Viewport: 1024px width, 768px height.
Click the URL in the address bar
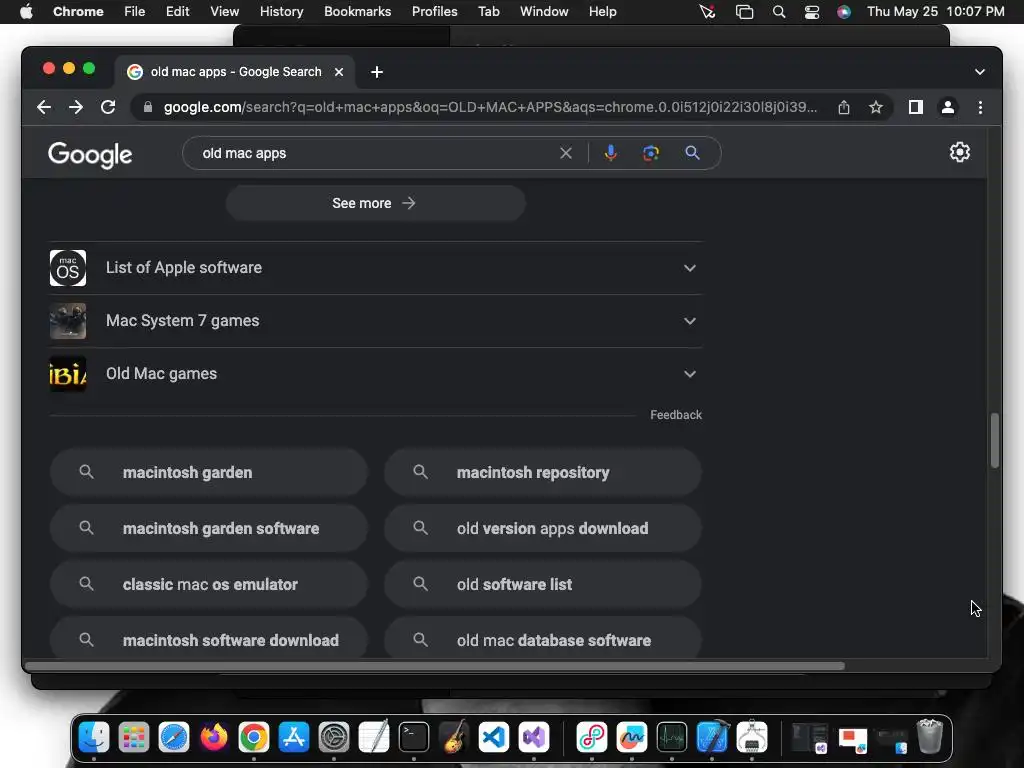pos(490,107)
